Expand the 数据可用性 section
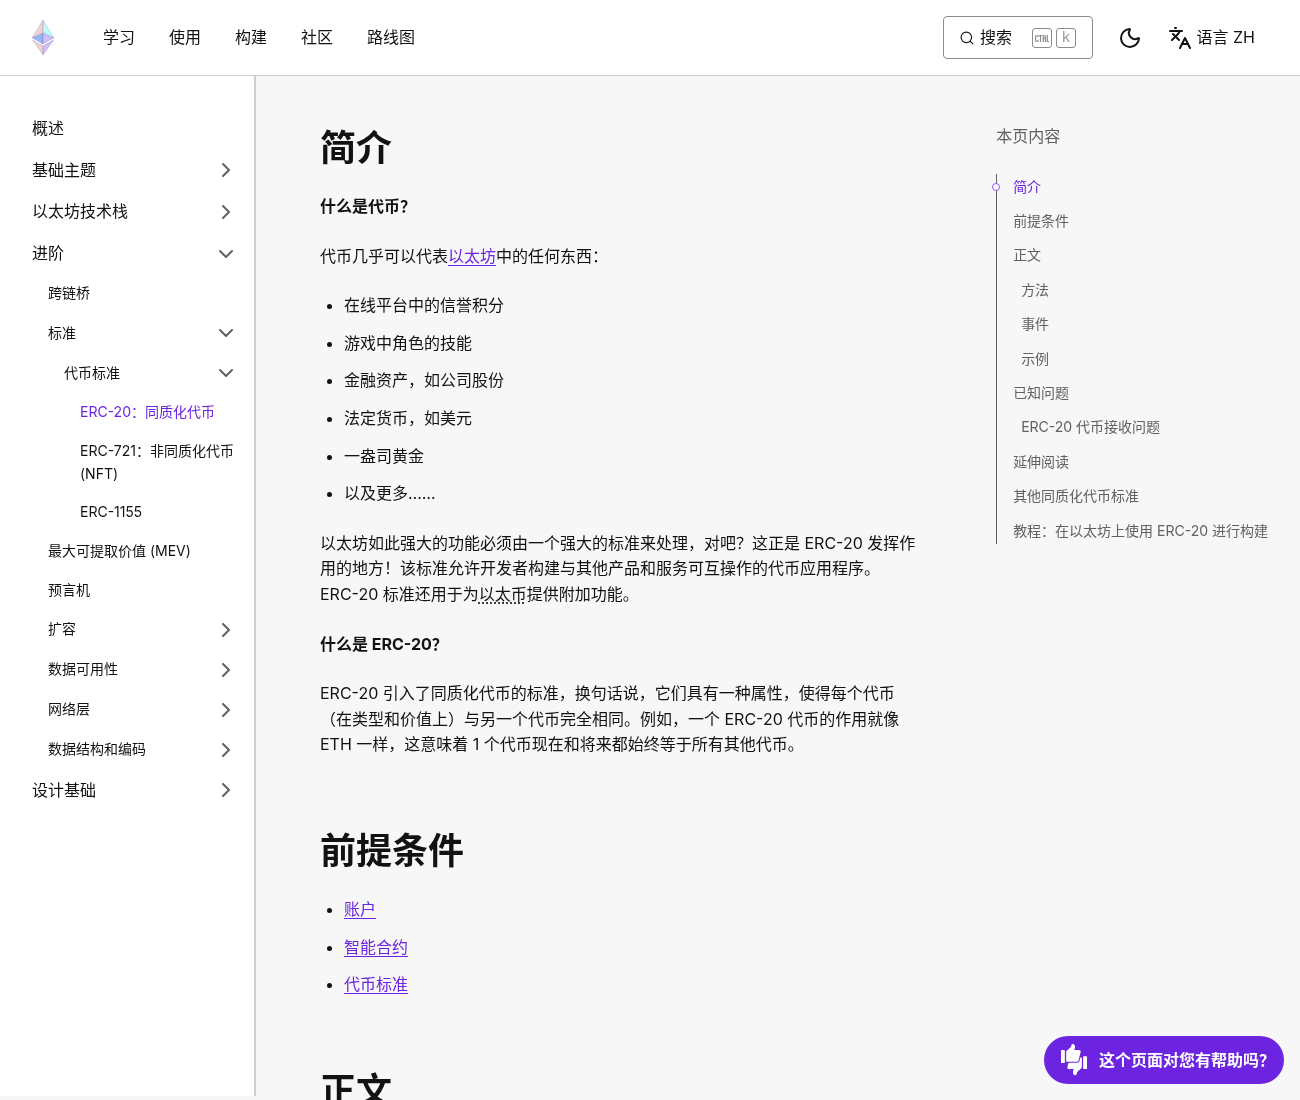 click(x=226, y=670)
